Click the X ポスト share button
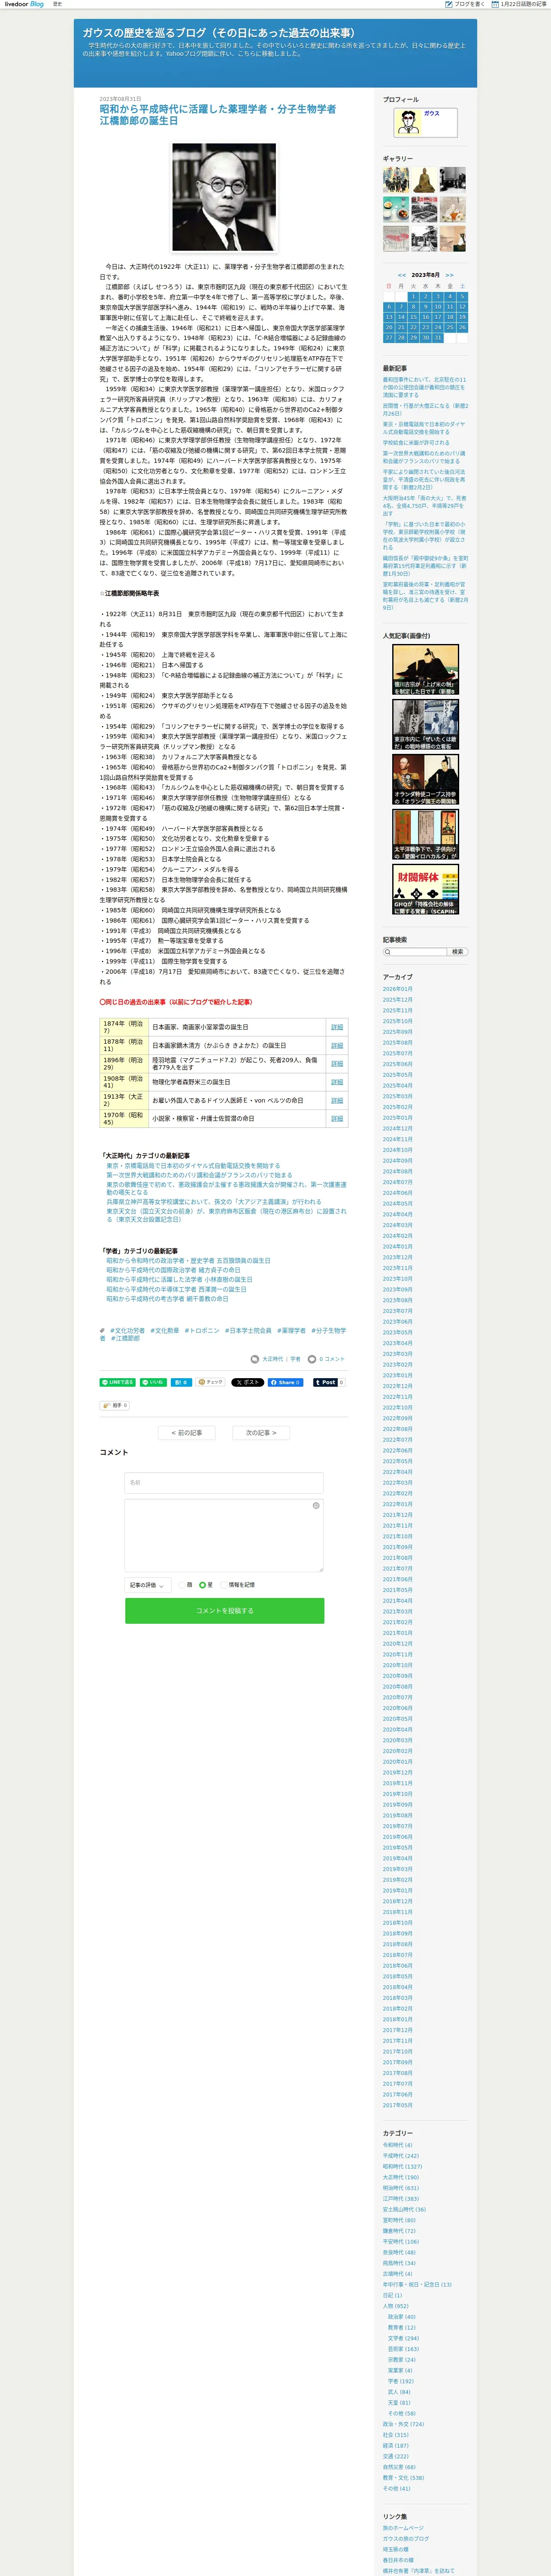551x2576 pixels. [x=247, y=1382]
